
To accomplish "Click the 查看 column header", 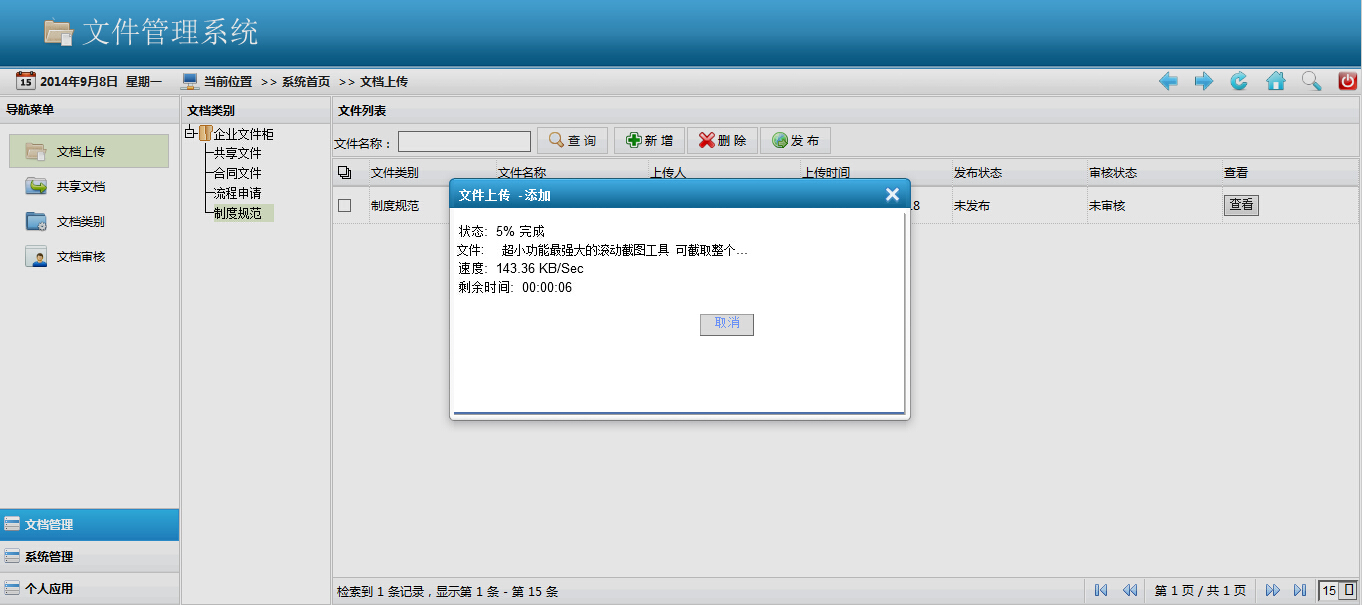I will click(1236, 173).
